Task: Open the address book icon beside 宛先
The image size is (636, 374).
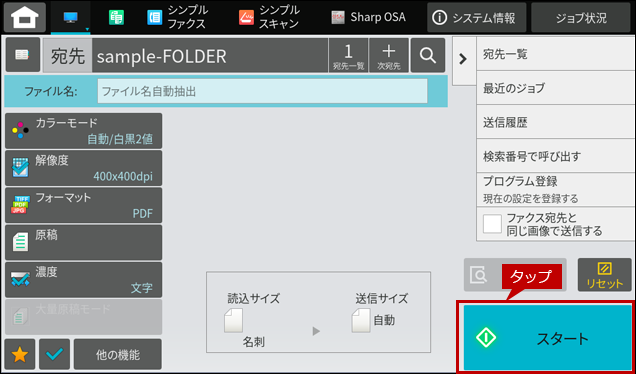Action: coord(22,55)
